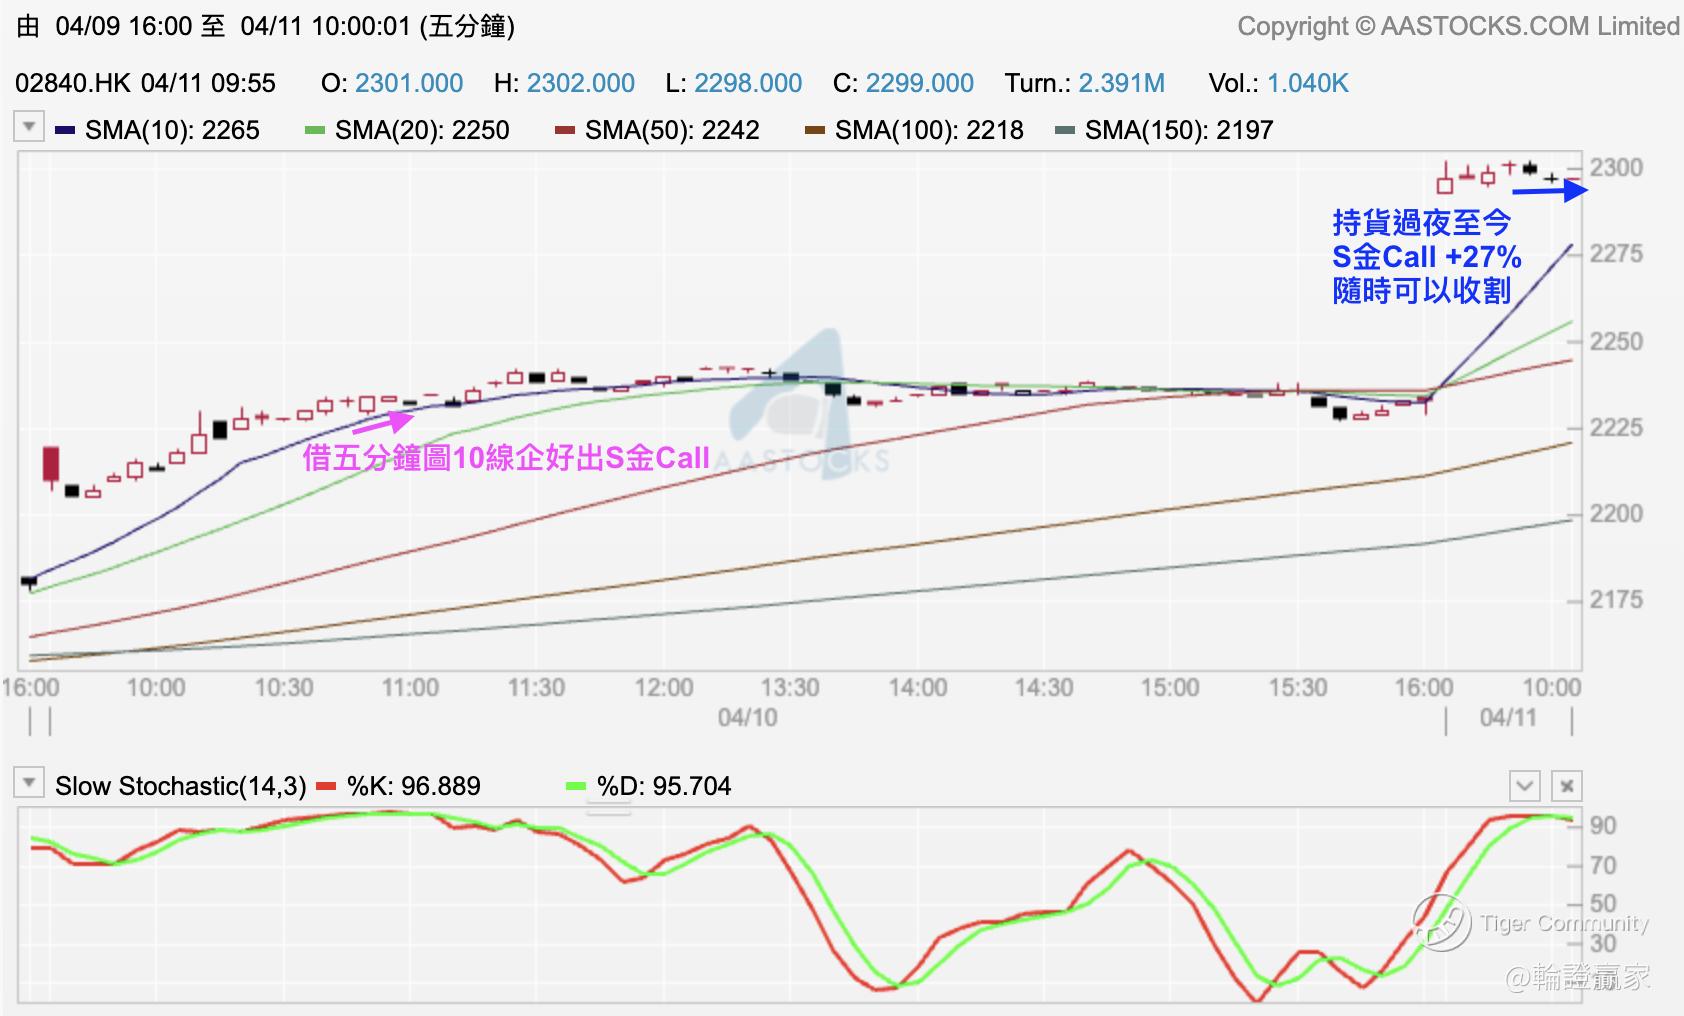
Task: Click the date range header ending 10:00:01
Action: coord(265,26)
